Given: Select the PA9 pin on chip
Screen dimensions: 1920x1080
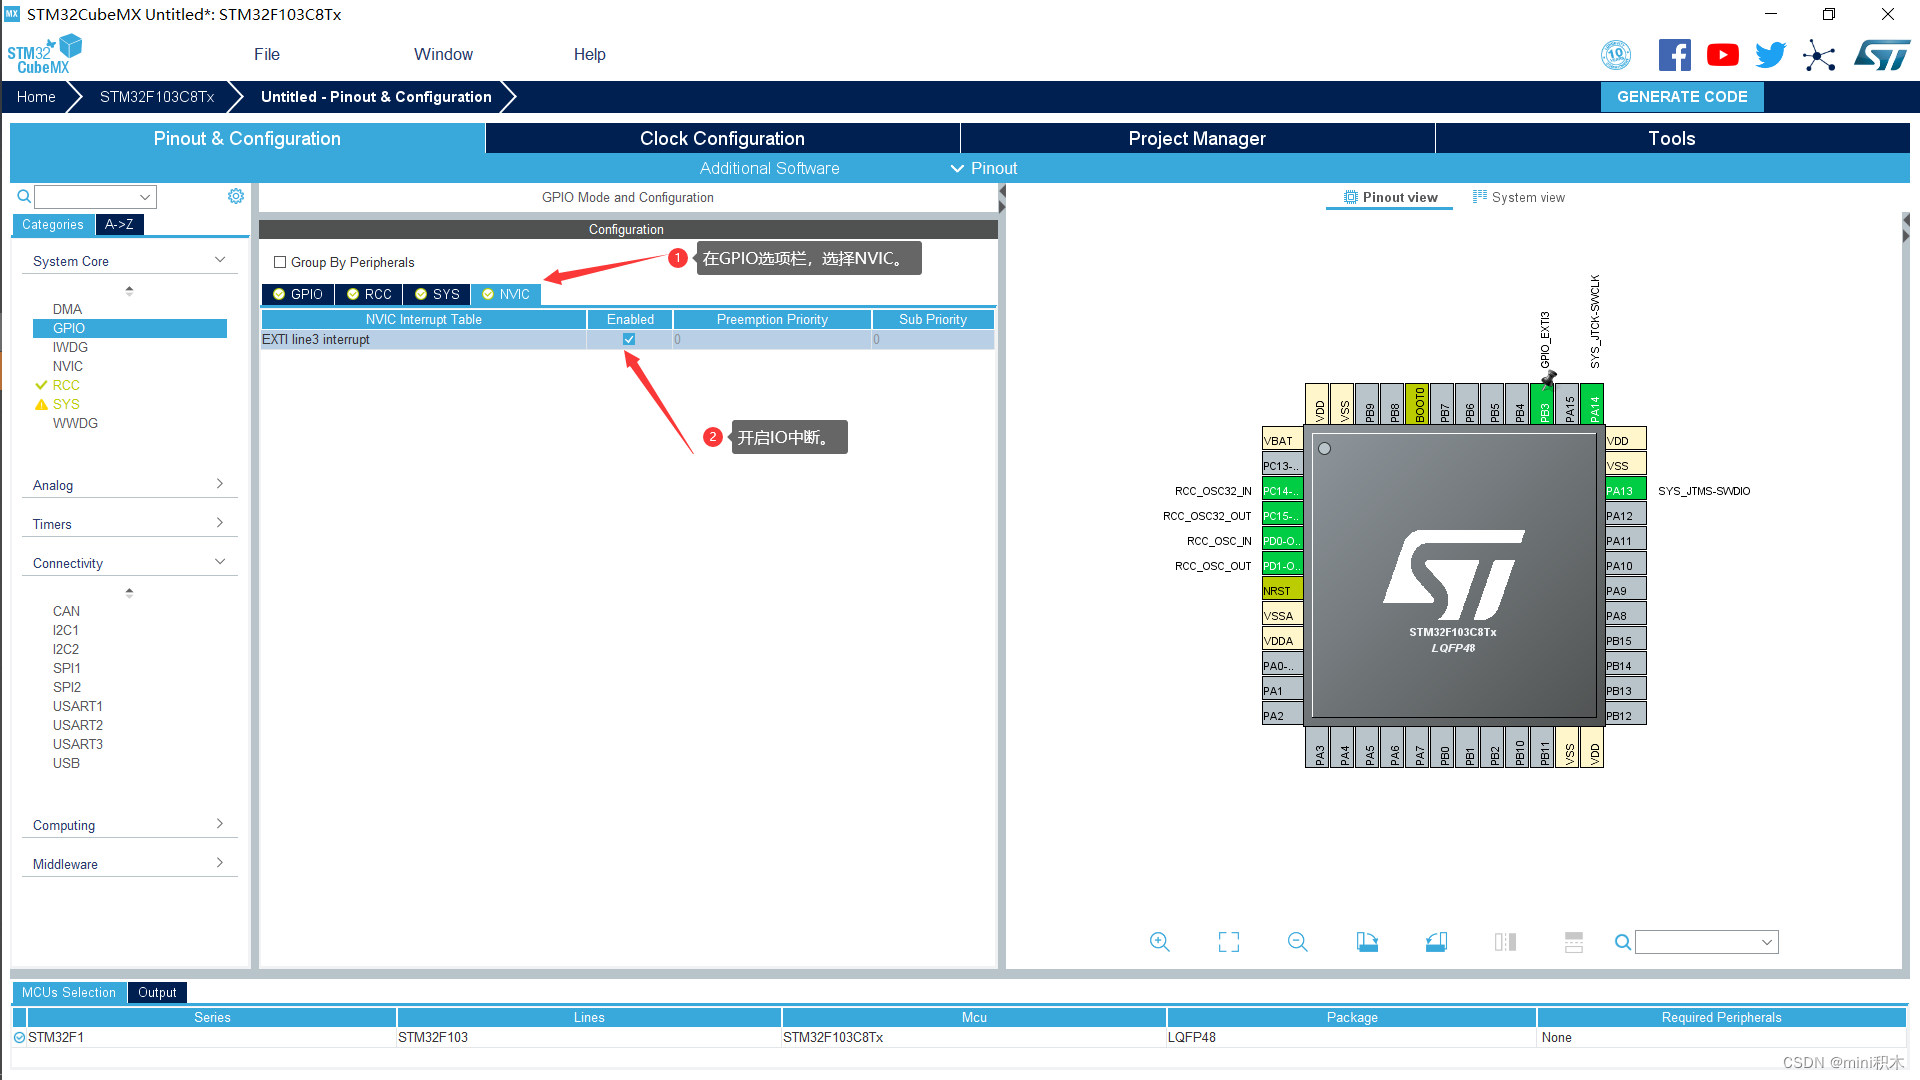Looking at the screenshot, I should click(1625, 590).
